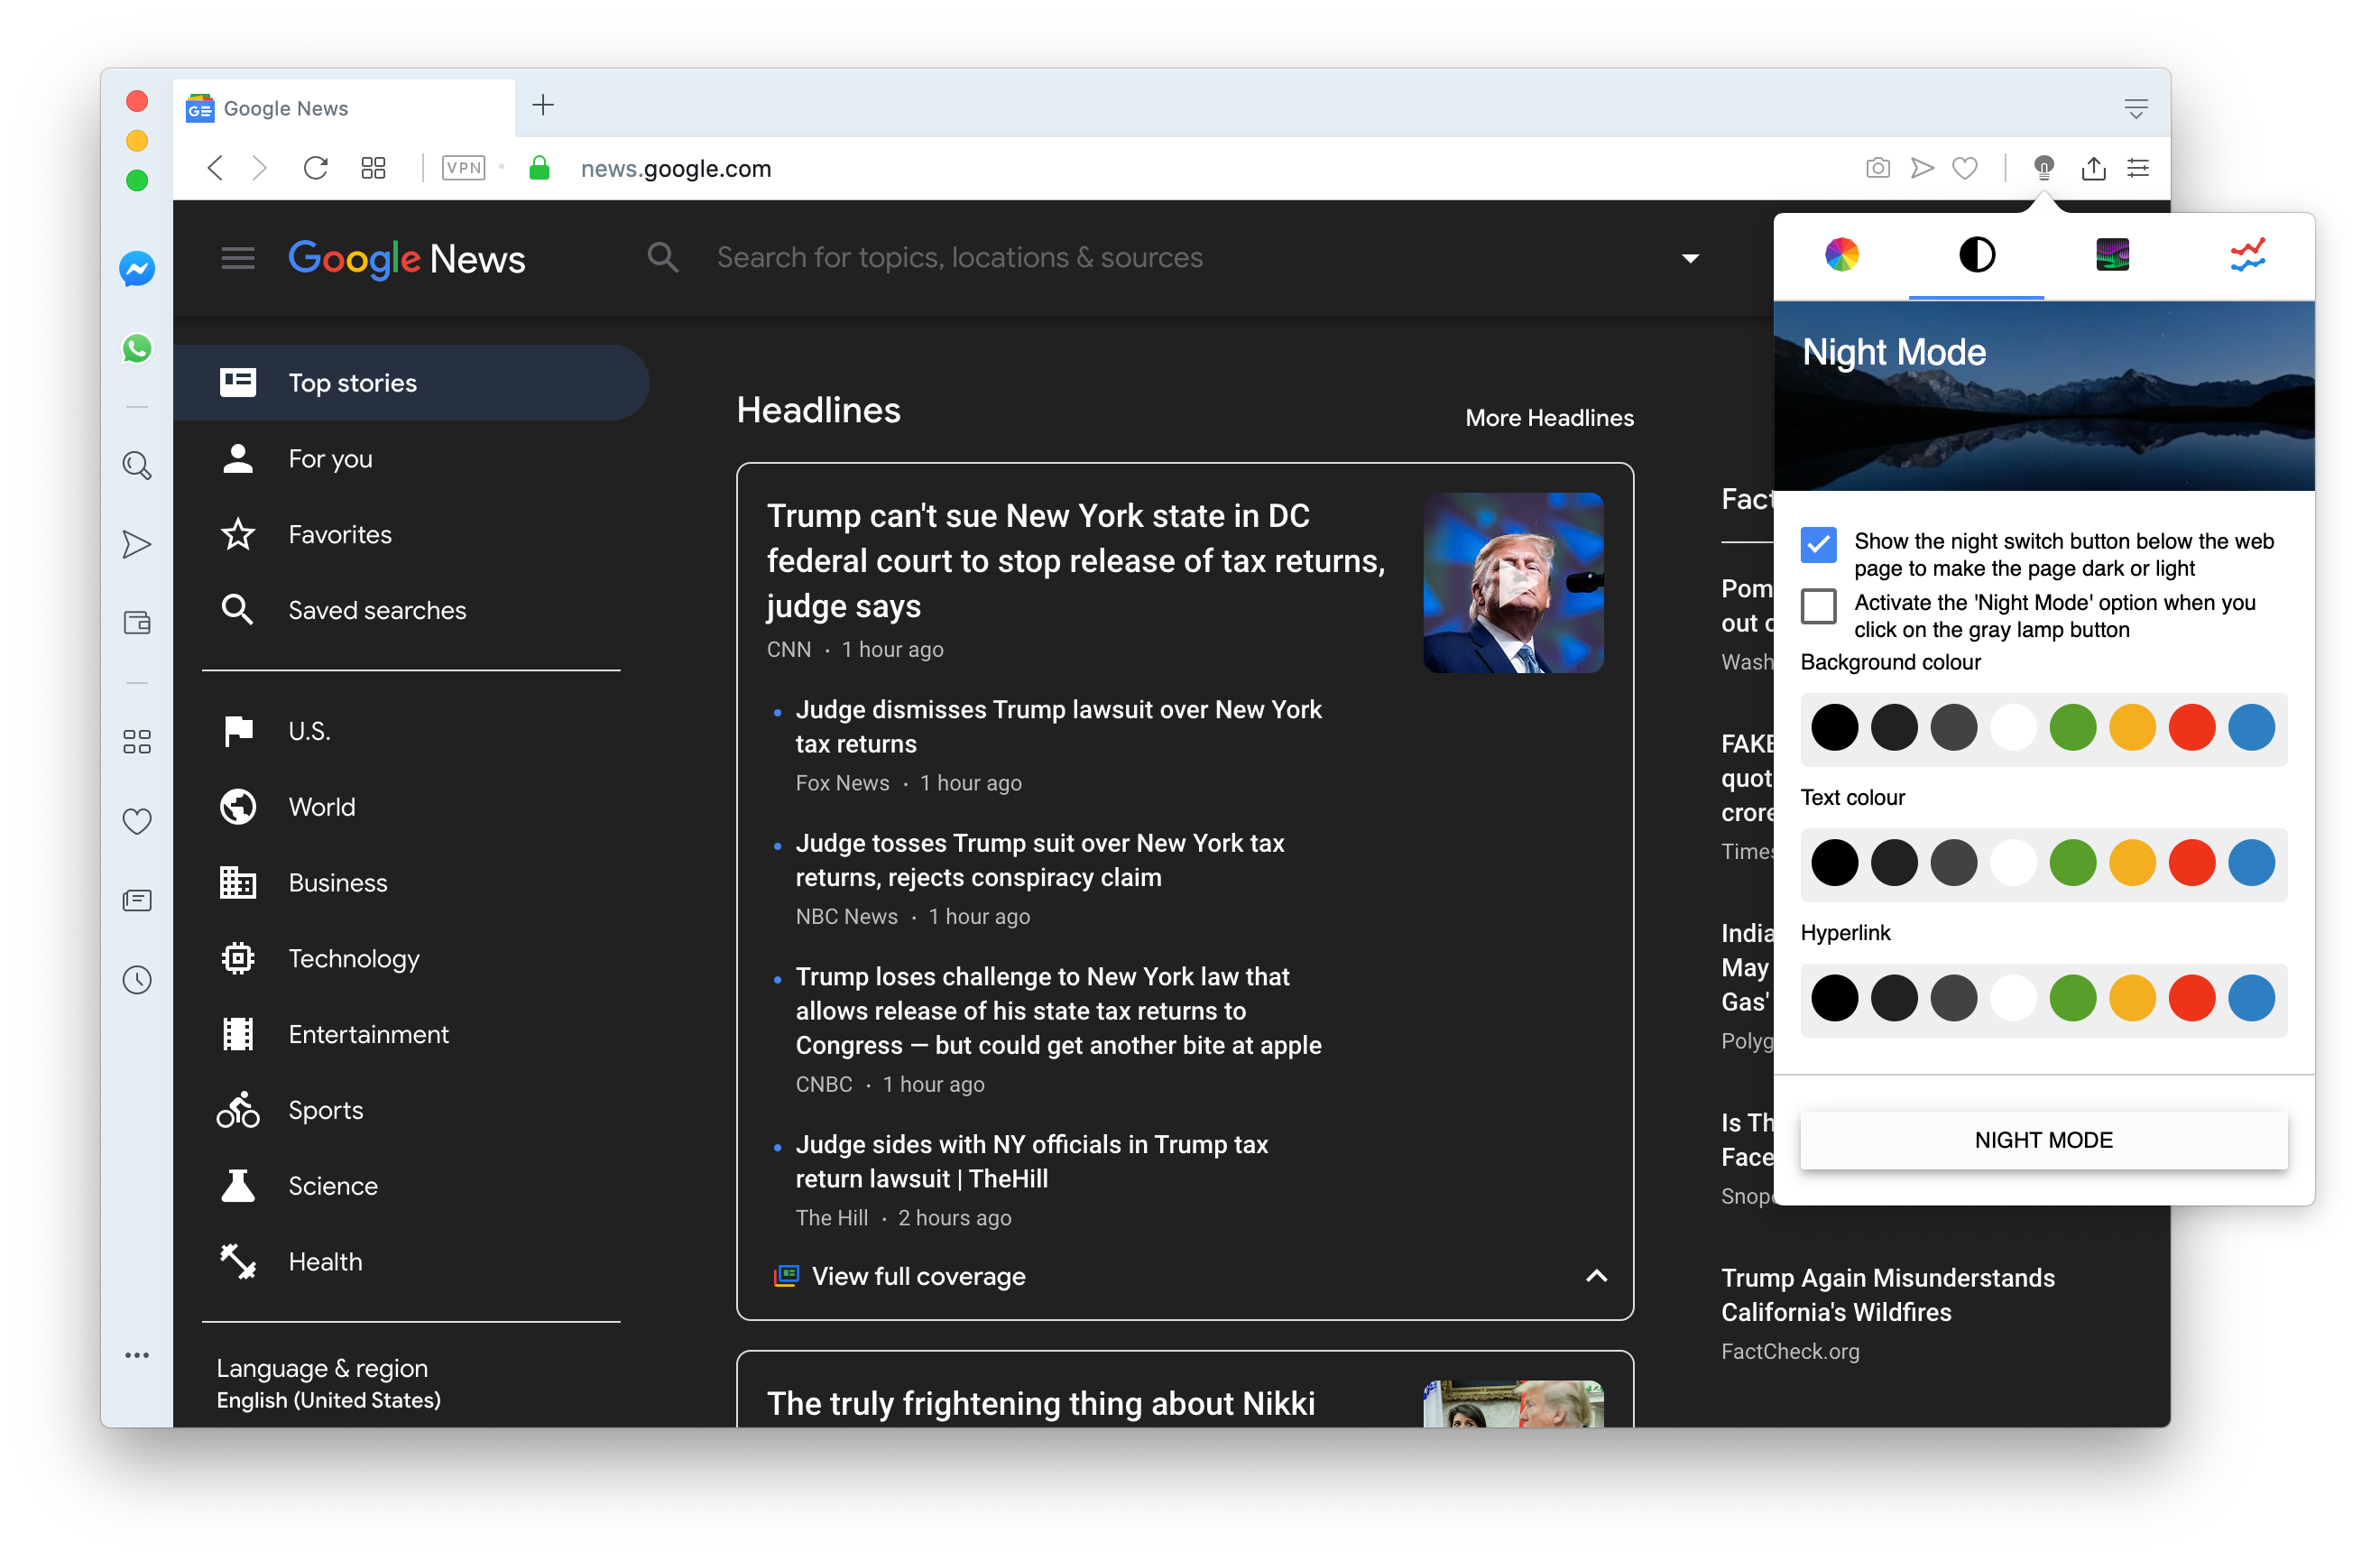Expand search options dropdown arrow
Viewport: 2380px width, 1561px height.
(1690, 258)
